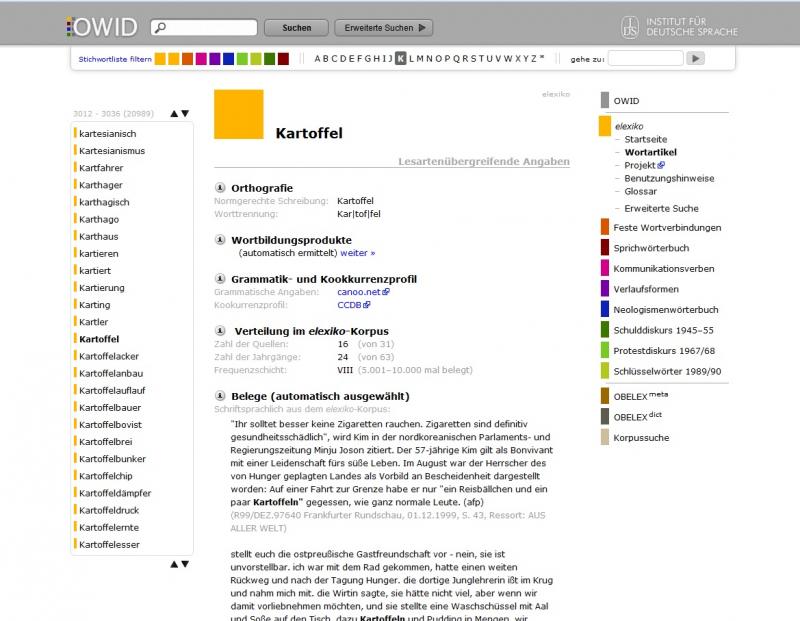The width and height of the screenshot is (800, 621).
Task: Open the Projekt external link in the sidebar
Action: [644, 165]
